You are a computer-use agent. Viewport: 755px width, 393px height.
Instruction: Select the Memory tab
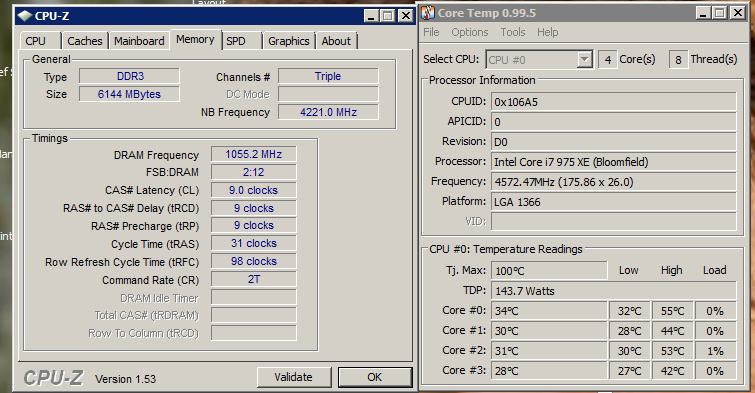pyautogui.click(x=195, y=39)
